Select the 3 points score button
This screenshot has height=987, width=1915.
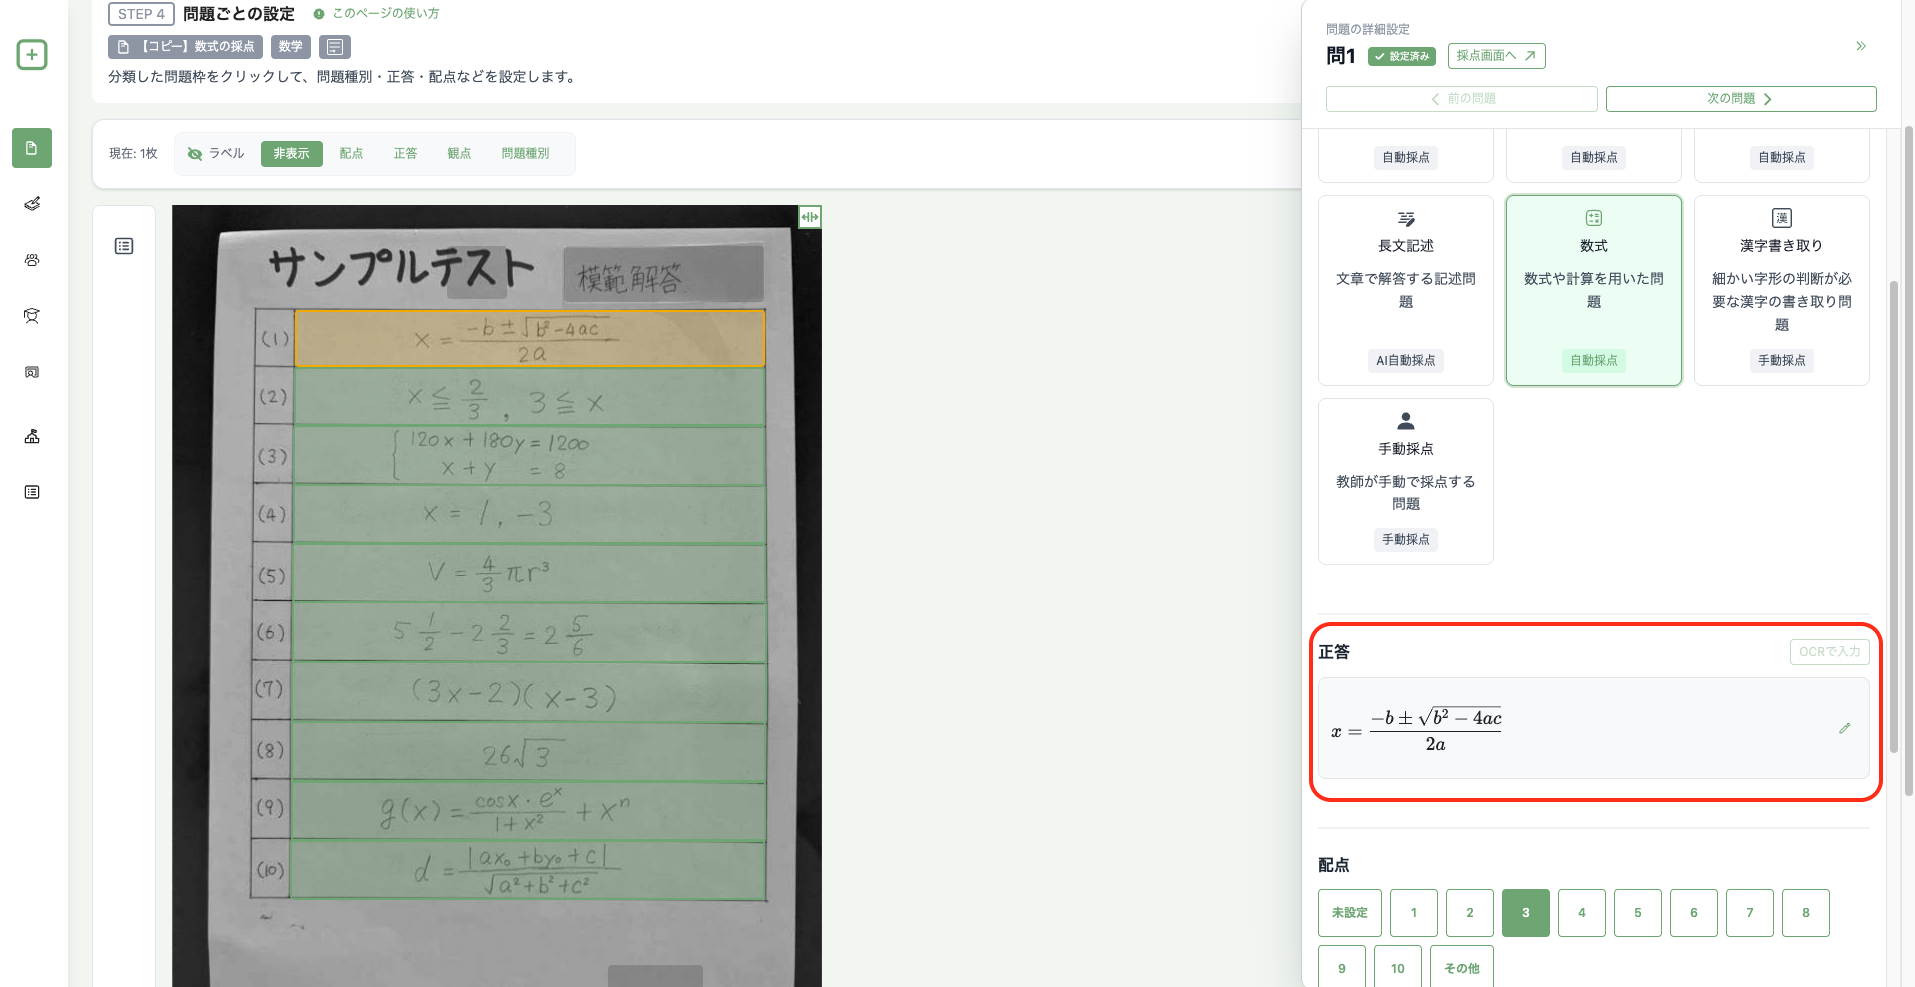[1526, 913]
